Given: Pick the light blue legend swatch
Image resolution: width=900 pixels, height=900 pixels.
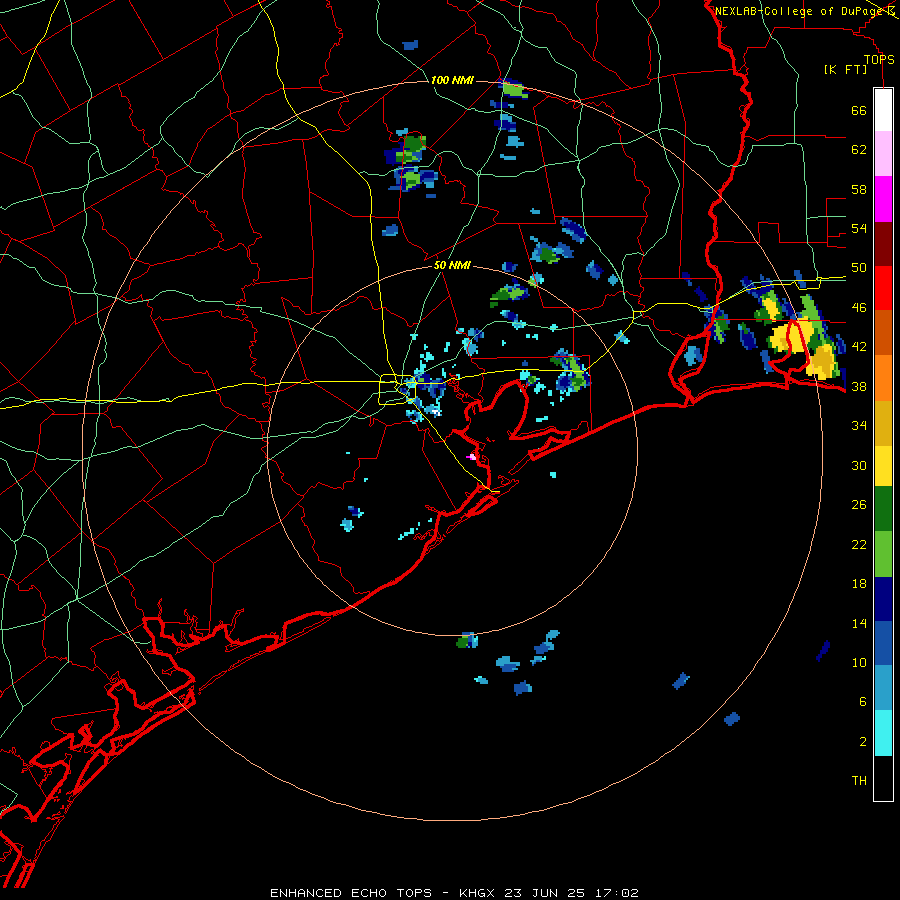Looking at the screenshot, I should pos(883,688).
